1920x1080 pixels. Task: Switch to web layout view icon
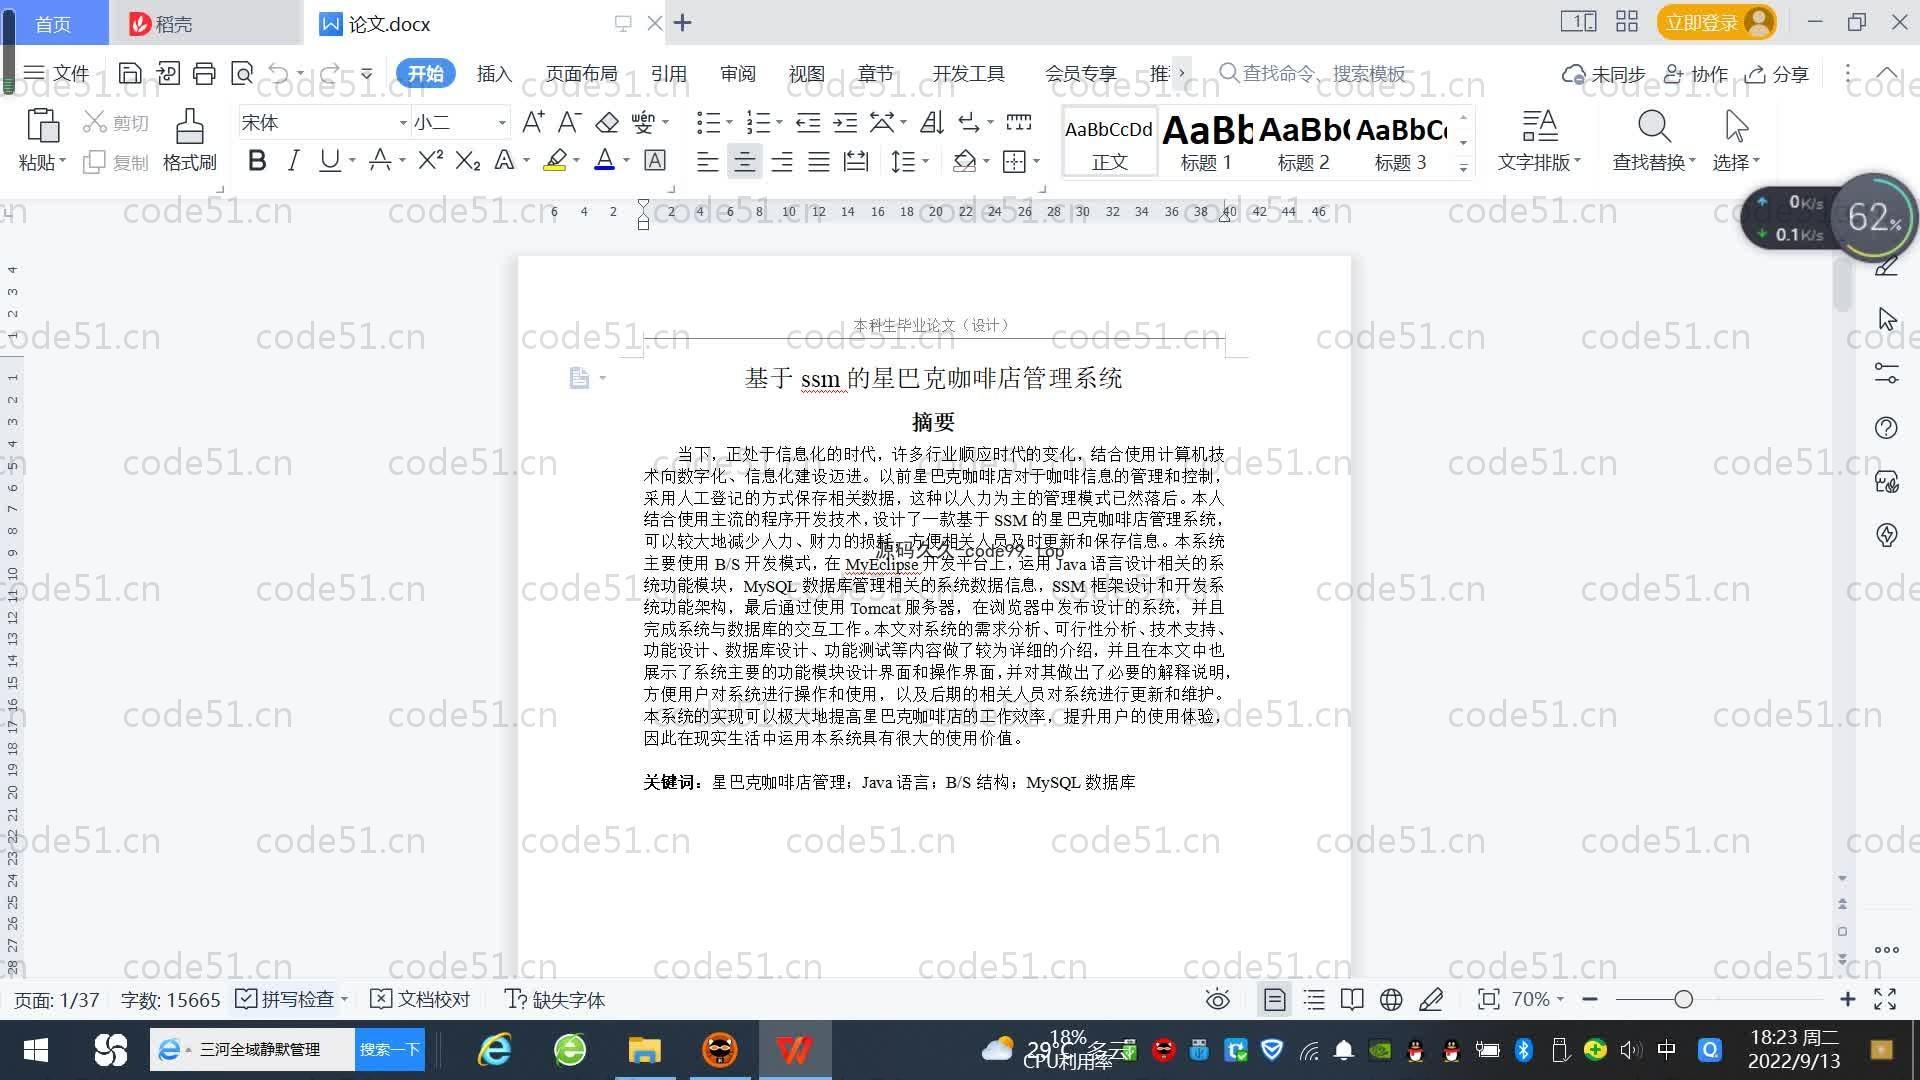[x=1391, y=999]
